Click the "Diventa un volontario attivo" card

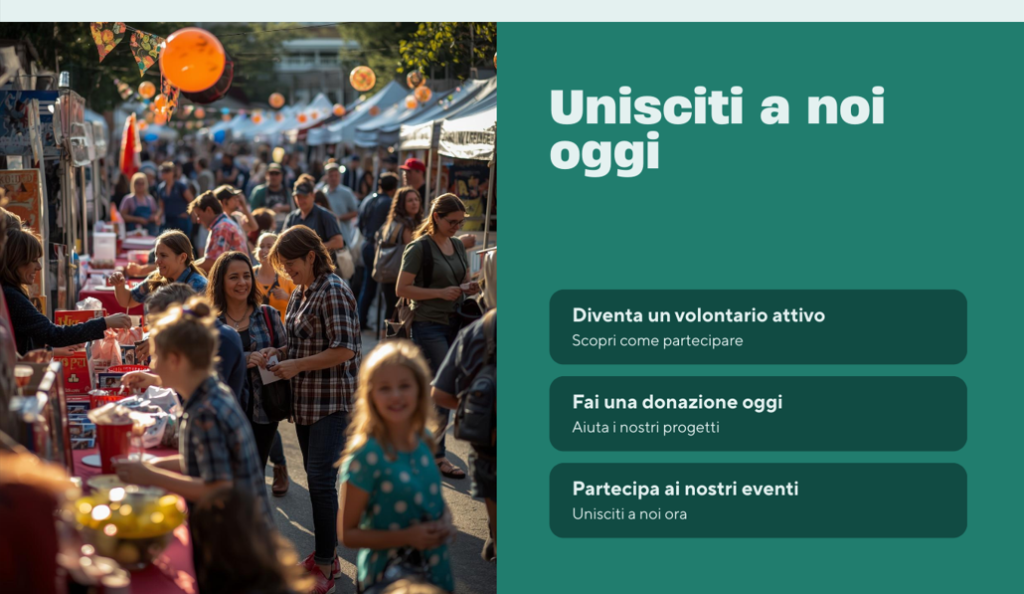click(x=758, y=327)
